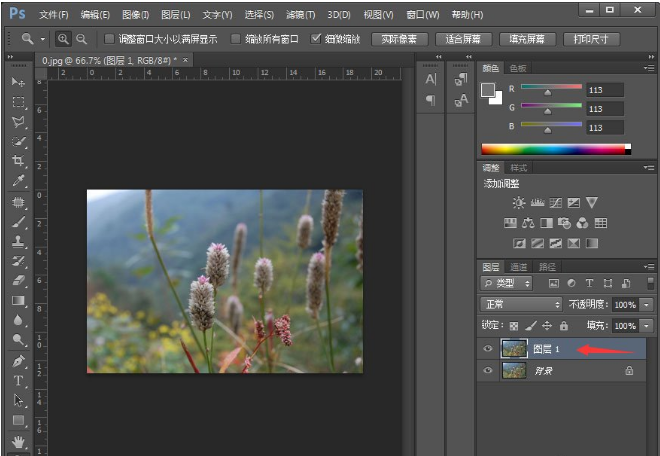
Task: Select the Clone Stamp tool
Action: point(18,241)
